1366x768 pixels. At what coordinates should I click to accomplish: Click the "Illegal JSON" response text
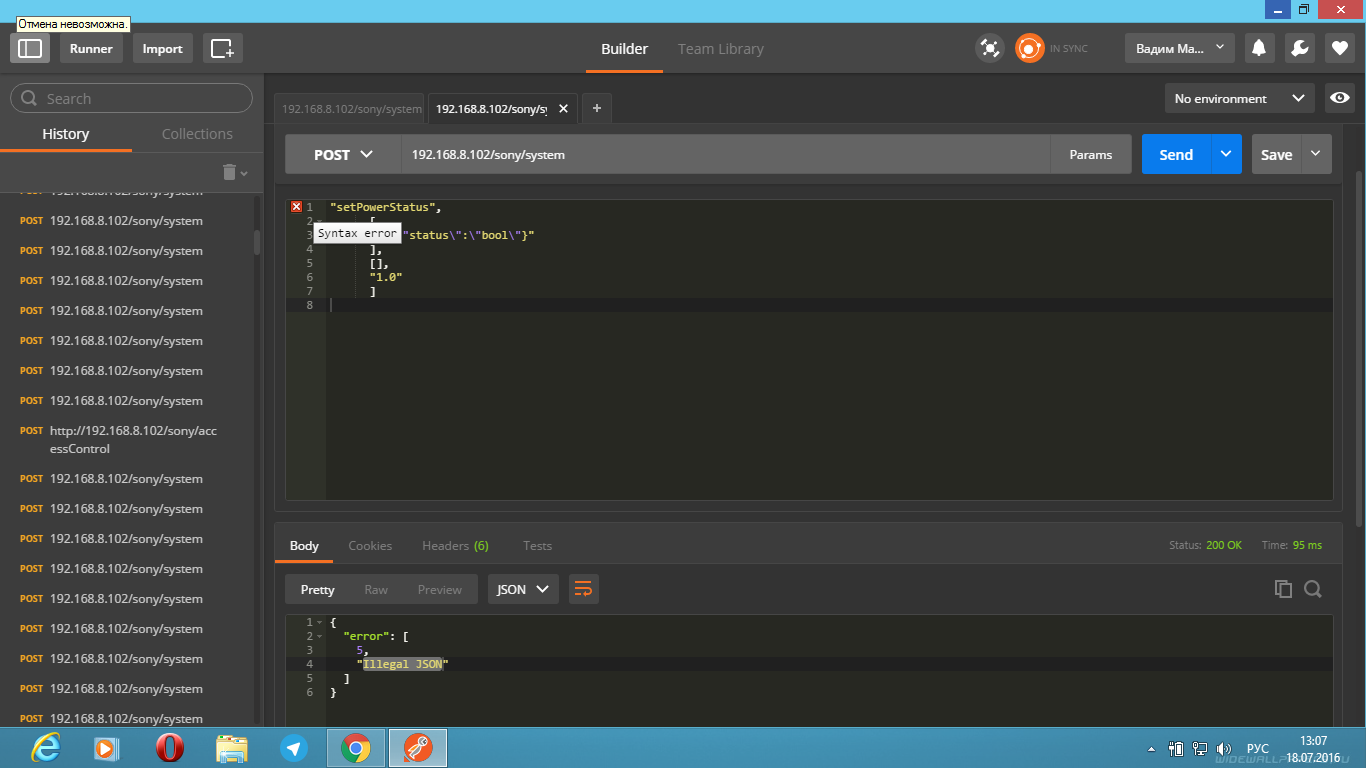tap(402, 664)
